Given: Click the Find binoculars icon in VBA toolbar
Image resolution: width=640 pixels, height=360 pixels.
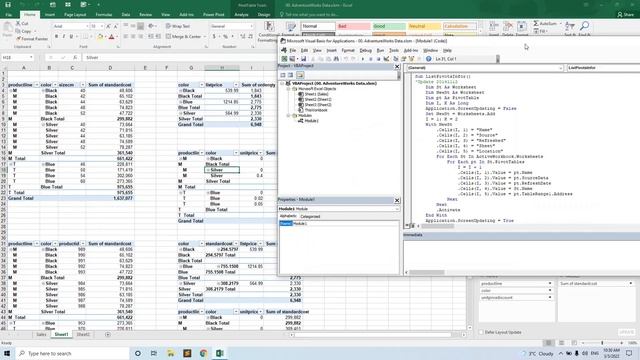Looking at the screenshot, I should point(336,59).
